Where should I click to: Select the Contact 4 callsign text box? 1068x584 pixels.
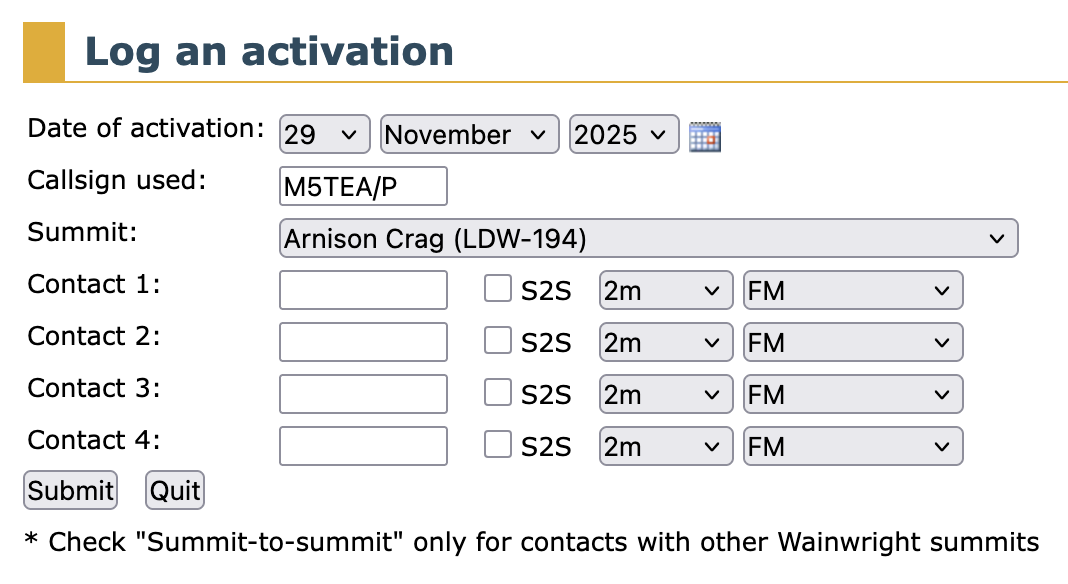[363, 446]
